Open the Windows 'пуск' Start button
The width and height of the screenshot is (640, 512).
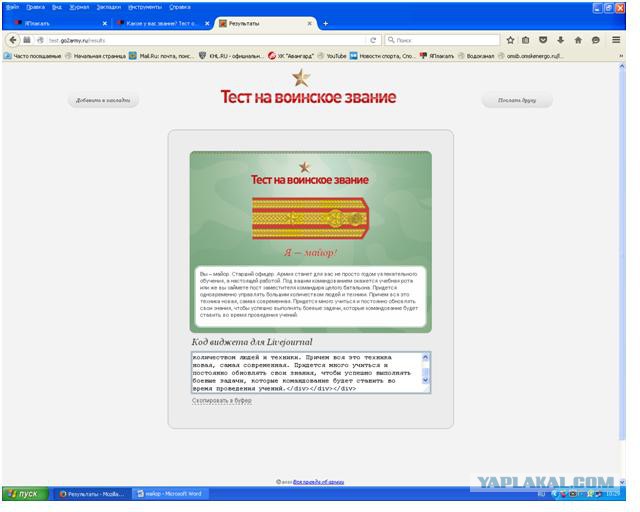[x=25, y=494]
